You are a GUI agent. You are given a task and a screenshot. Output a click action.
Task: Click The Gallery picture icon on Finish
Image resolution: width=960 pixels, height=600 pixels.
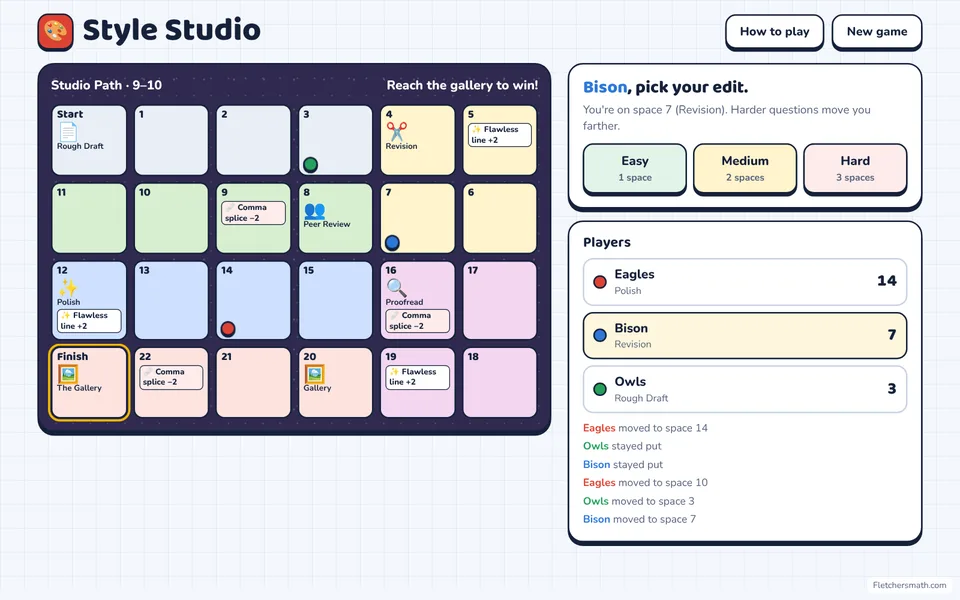68,373
